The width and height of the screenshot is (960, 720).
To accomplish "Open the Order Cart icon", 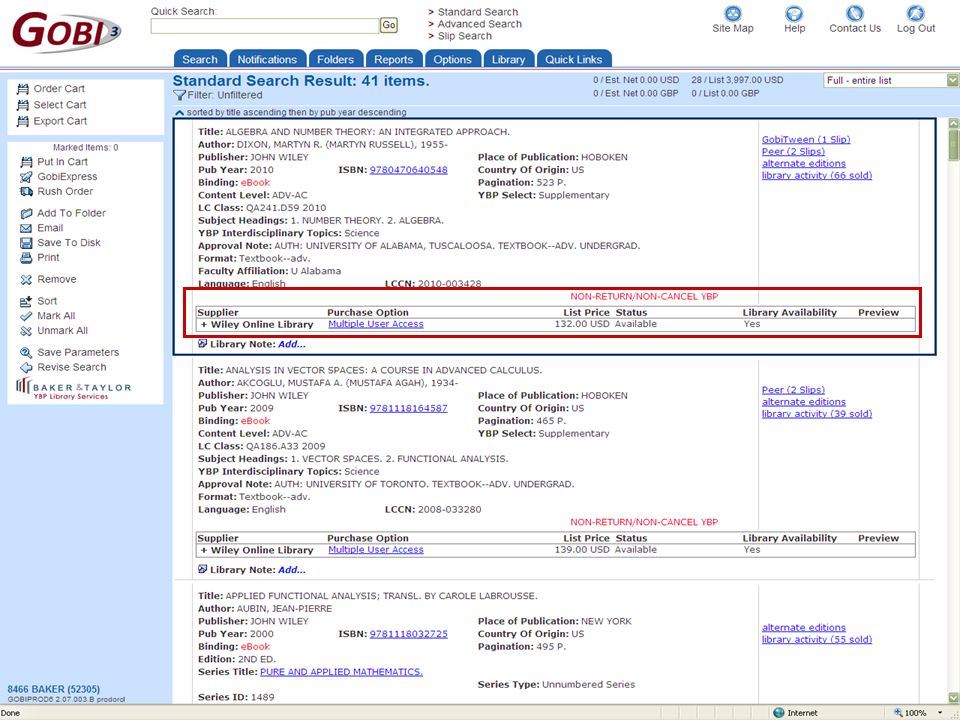I will (x=23, y=89).
